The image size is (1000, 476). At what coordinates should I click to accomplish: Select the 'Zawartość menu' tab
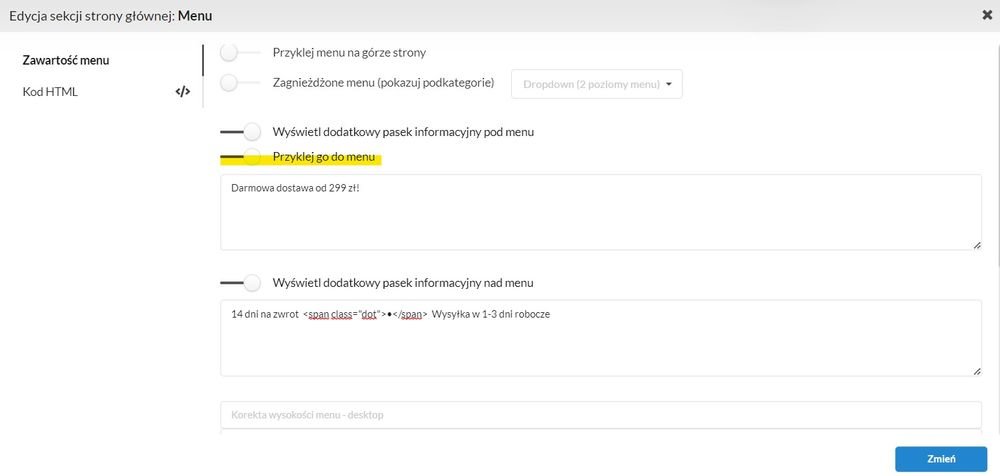(x=66, y=61)
